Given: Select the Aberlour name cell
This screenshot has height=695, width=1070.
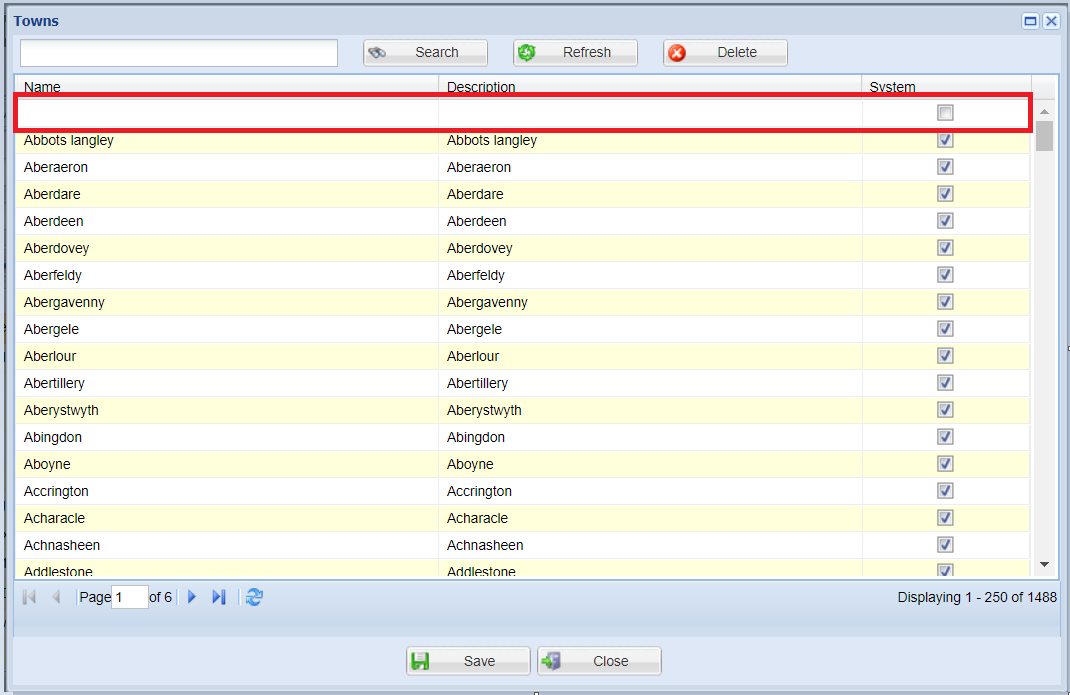Looking at the screenshot, I should click(x=227, y=356).
